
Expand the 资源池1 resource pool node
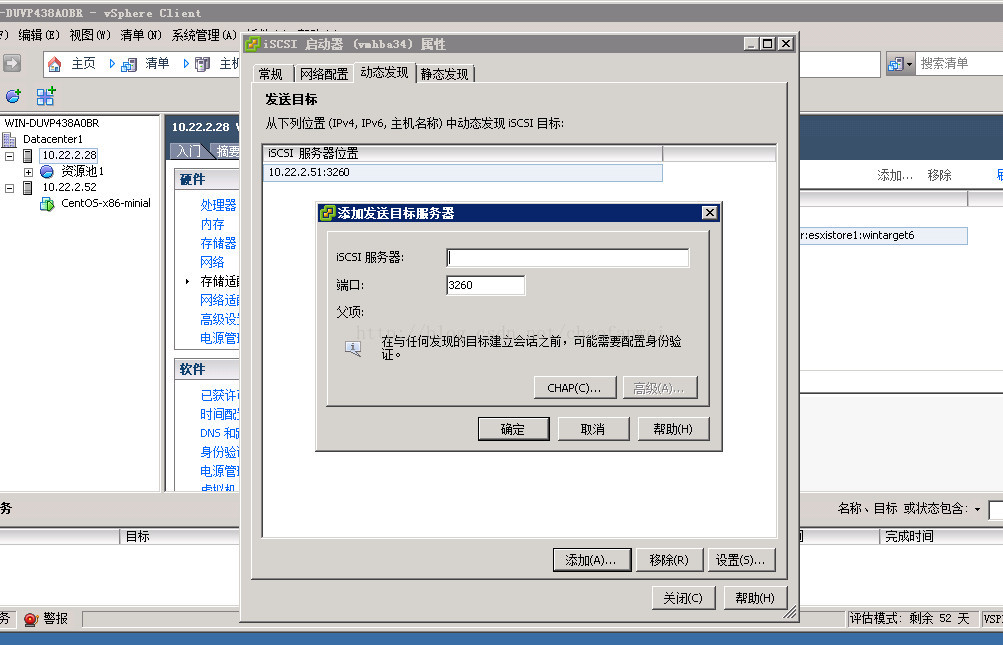pos(28,171)
